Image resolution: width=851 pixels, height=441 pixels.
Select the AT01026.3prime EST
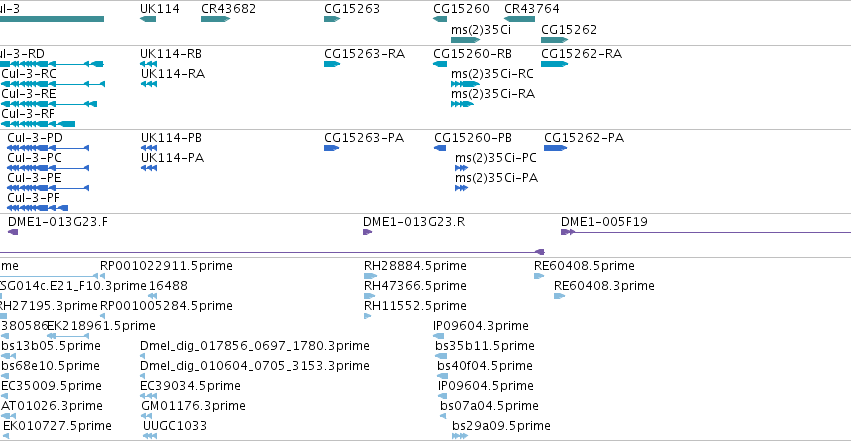tap(52, 406)
